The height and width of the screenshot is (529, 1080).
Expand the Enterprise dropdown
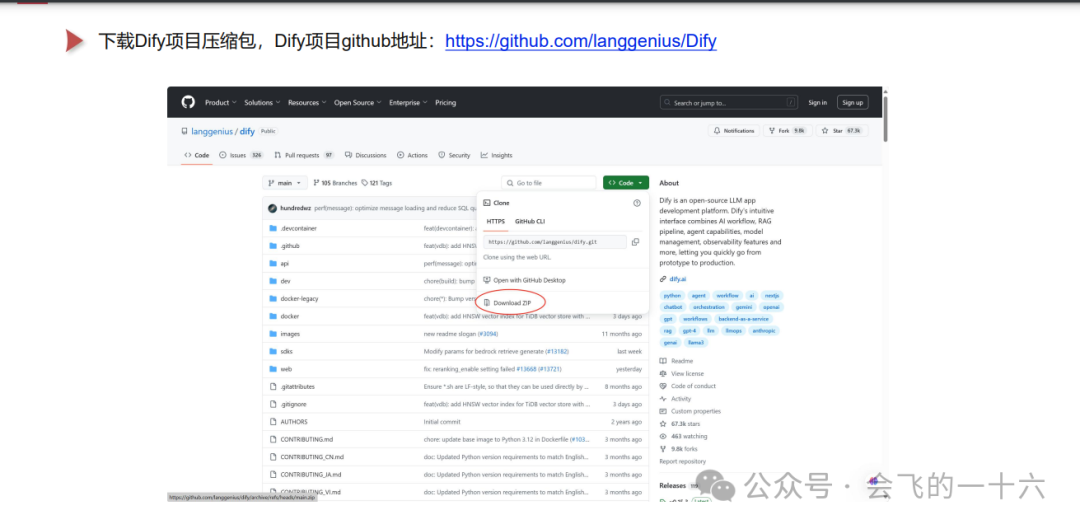click(408, 103)
